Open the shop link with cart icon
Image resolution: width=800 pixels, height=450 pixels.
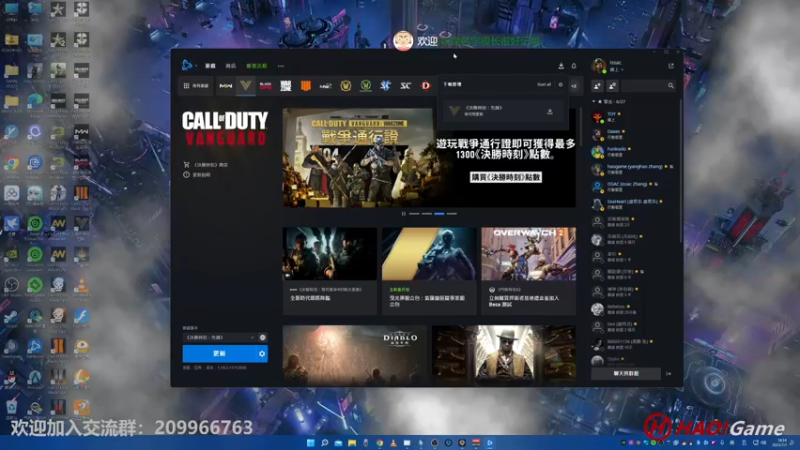(206, 165)
